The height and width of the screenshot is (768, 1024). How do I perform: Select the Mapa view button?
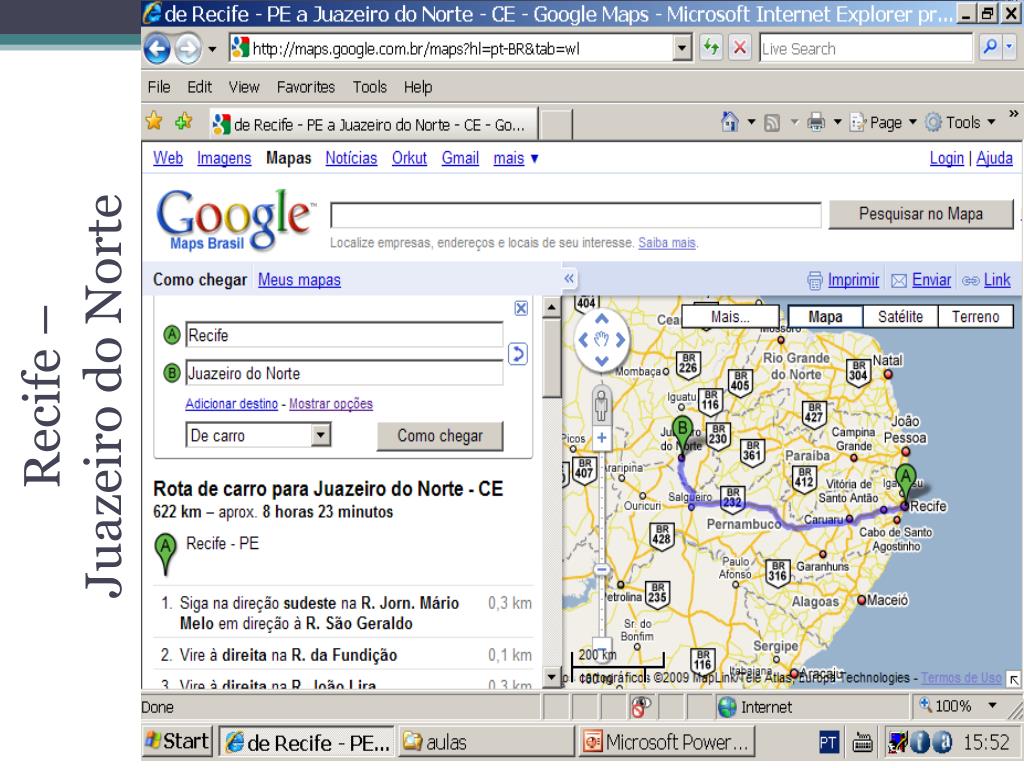click(x=825, y=317)
